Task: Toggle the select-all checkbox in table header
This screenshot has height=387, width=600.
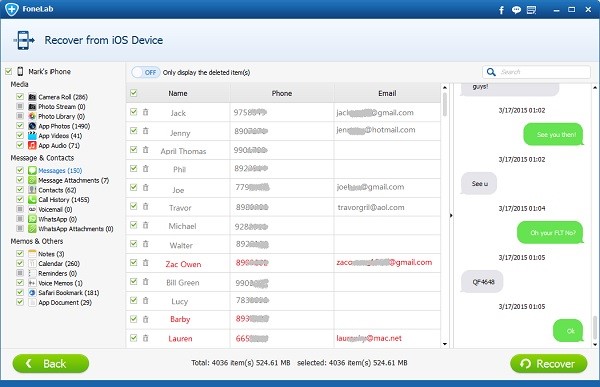Action: click(x=134, y=93)
